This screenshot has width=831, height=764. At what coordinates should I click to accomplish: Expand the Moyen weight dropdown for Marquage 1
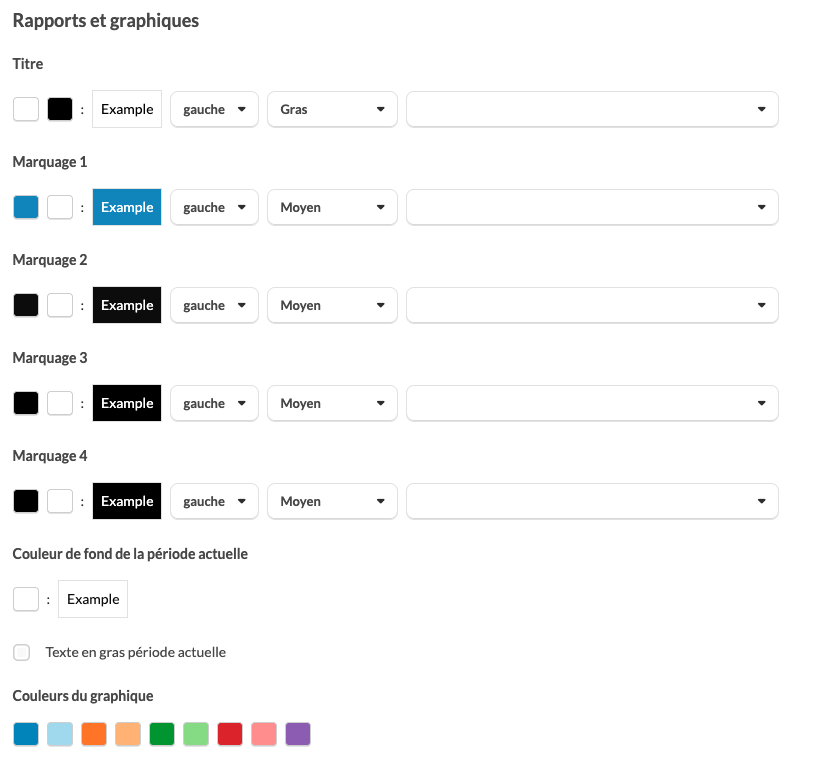332,207
